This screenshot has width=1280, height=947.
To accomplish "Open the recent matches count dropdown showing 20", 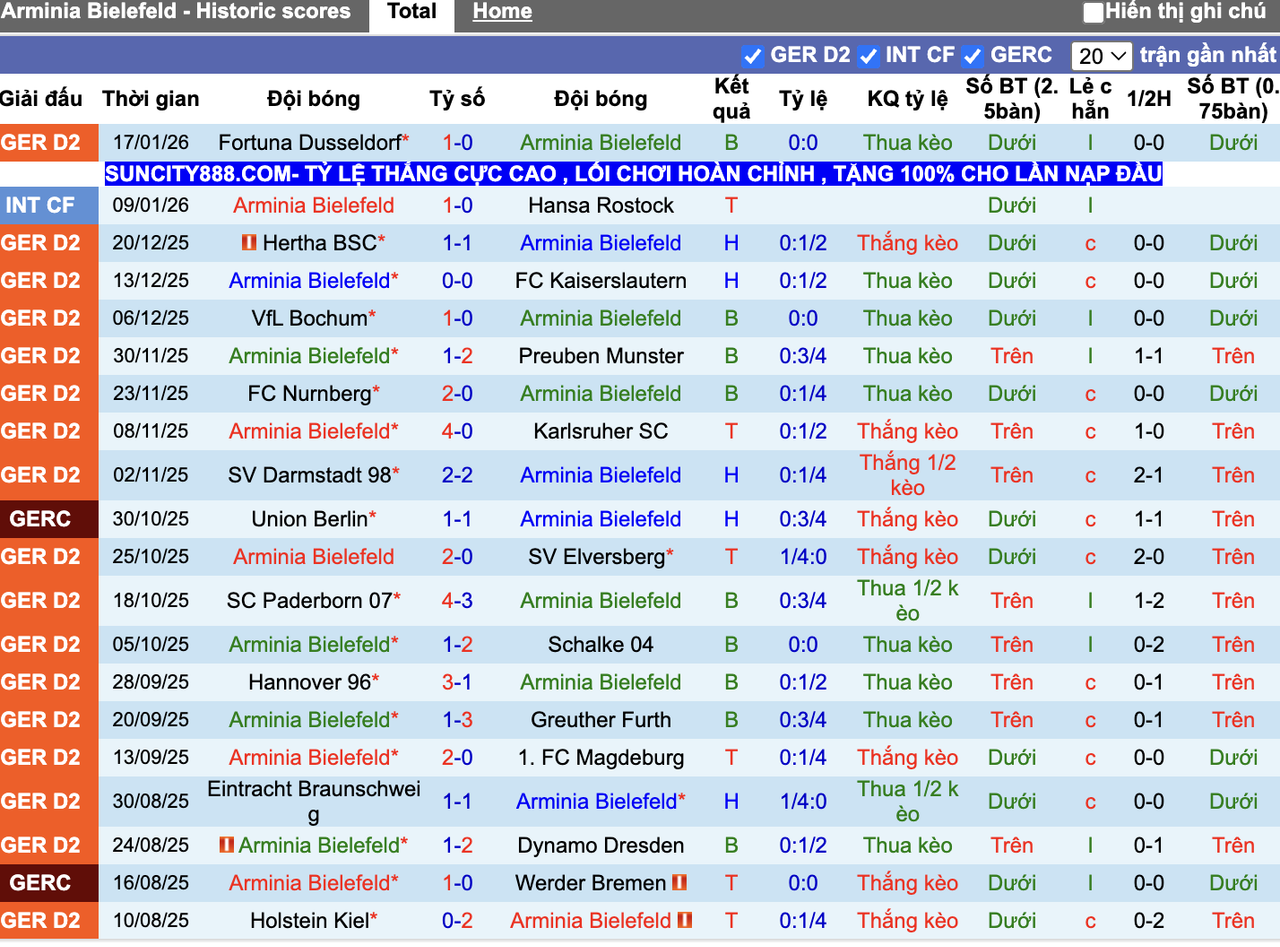I will (1100, 55).
